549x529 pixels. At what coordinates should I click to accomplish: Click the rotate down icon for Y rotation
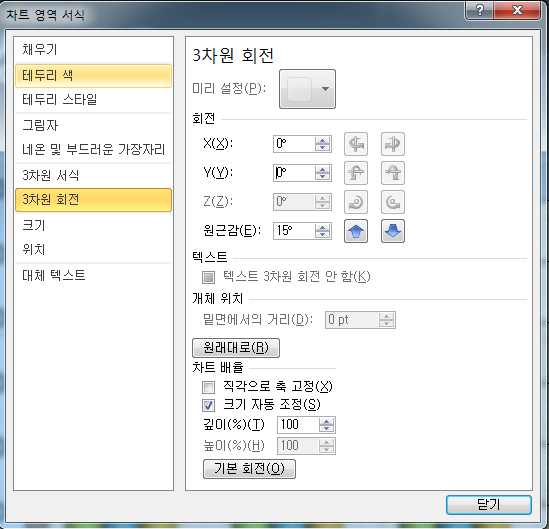coord(392,173)
